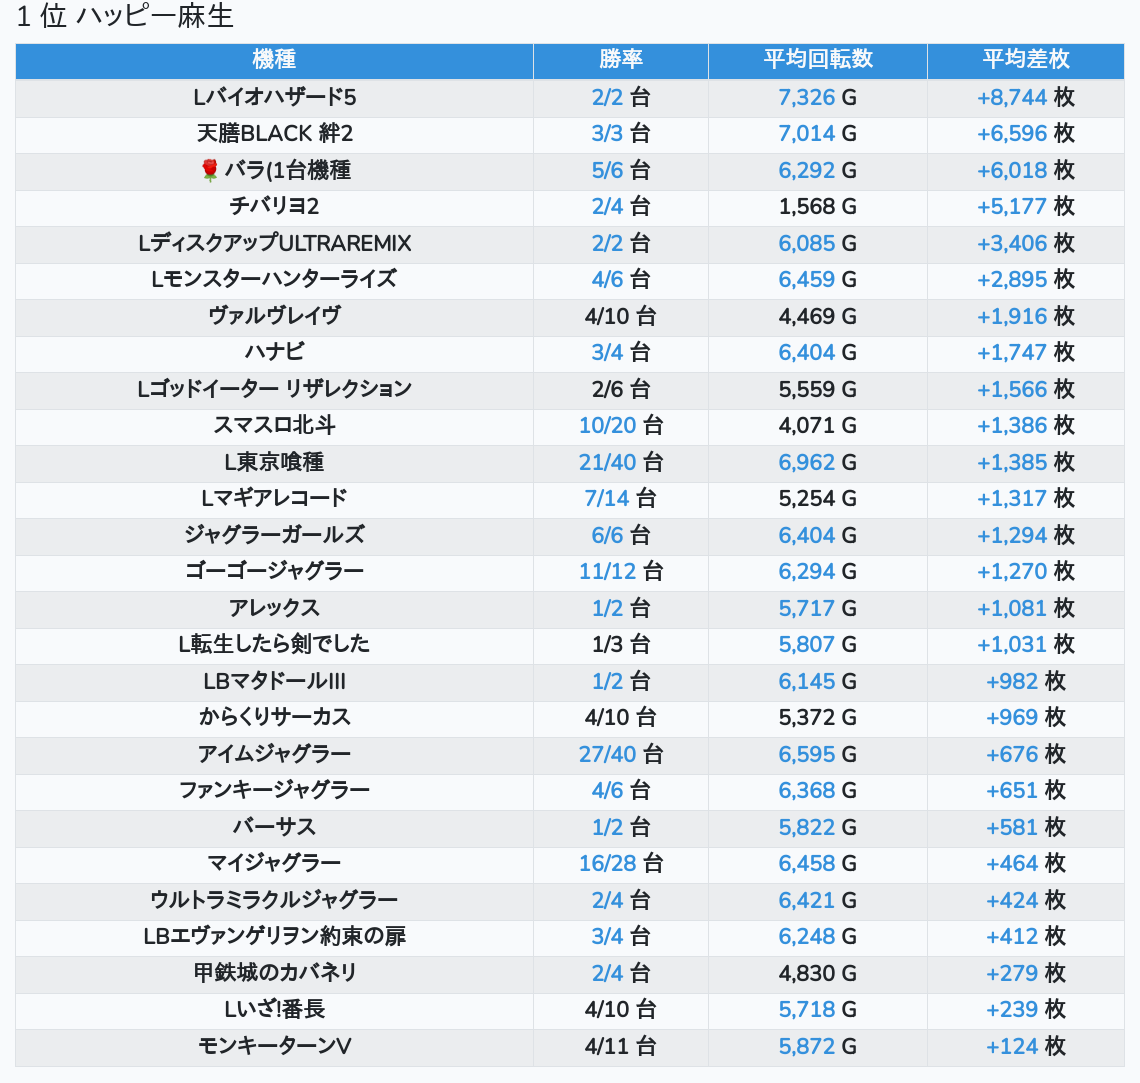This screenshot has height=1083, width=1140.
Task: Select Lマギアレコード machine name
Action: 274,499
